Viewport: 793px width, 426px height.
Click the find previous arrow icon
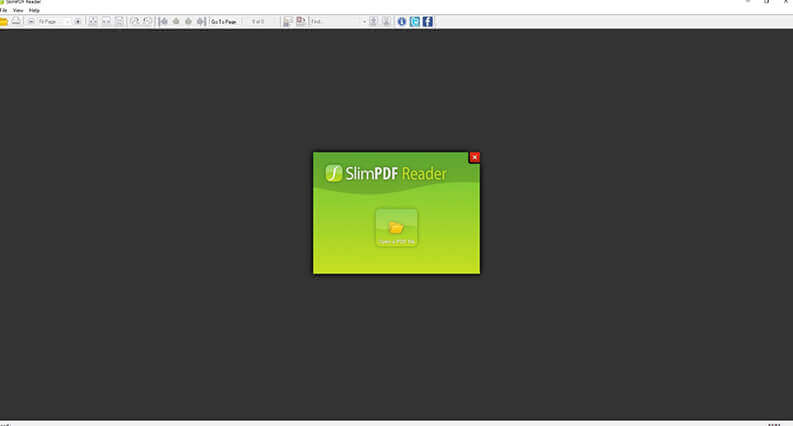click(x=373, y=21)
